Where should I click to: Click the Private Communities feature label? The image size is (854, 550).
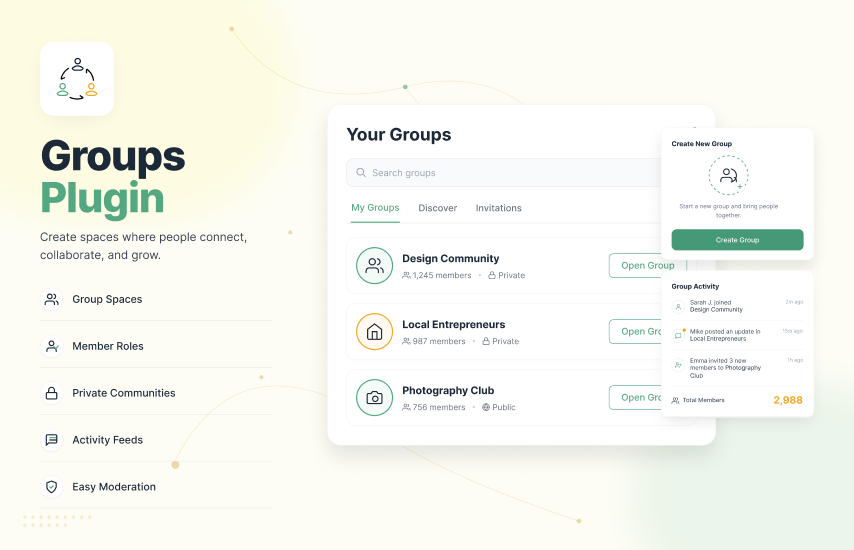point(124,393)
